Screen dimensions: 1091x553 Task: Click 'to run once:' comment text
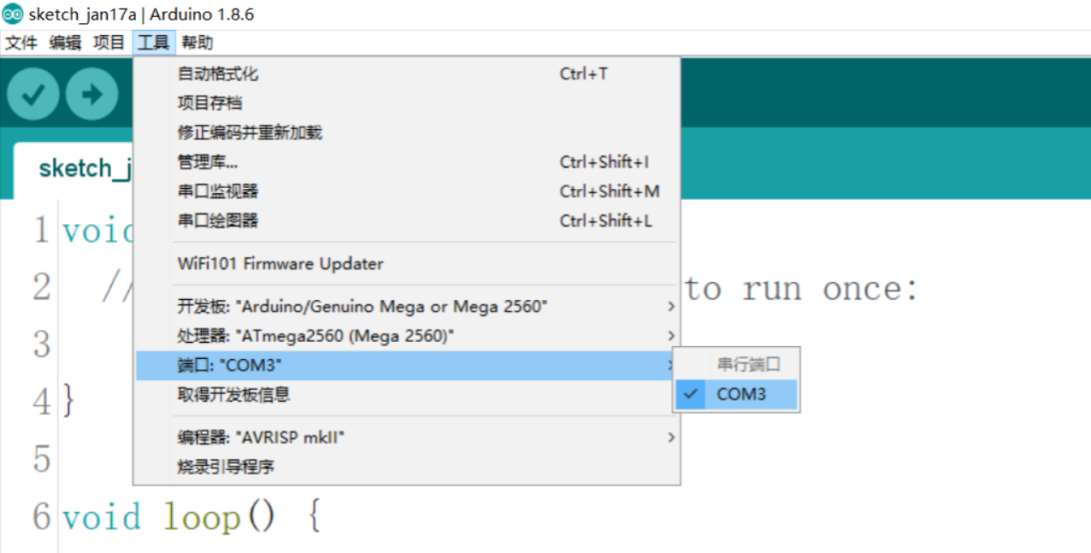(x=802, y=288)
